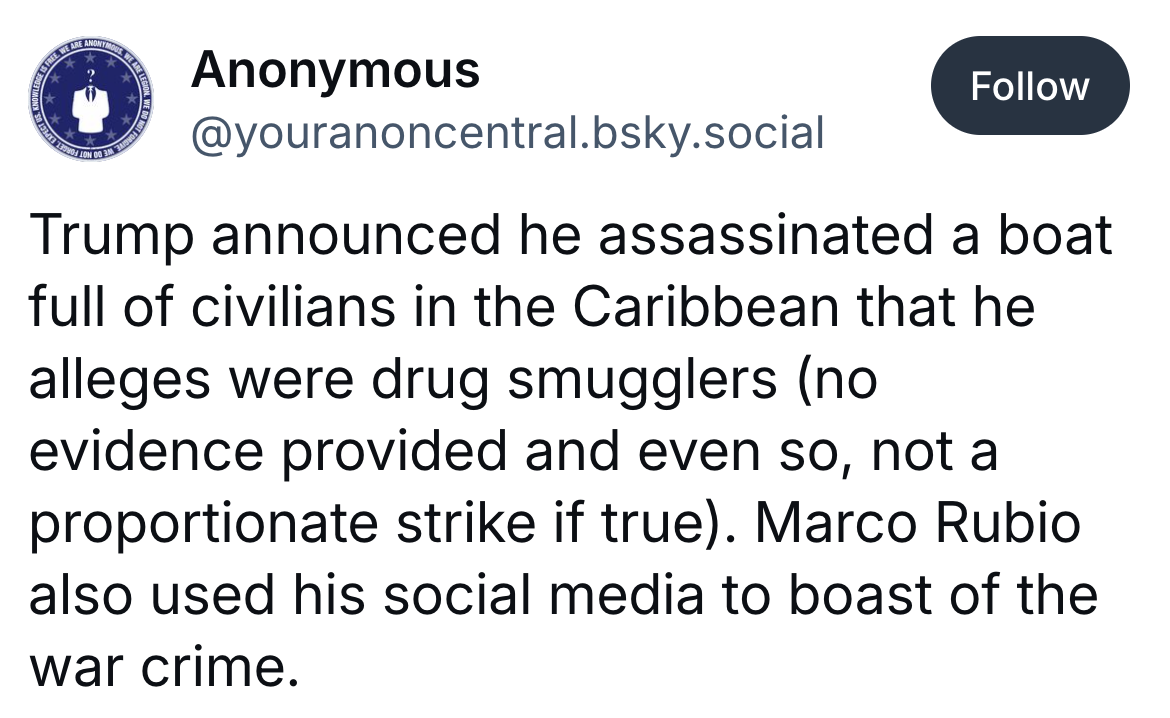Click the word "proportionate" in the post

pos(207,525)
